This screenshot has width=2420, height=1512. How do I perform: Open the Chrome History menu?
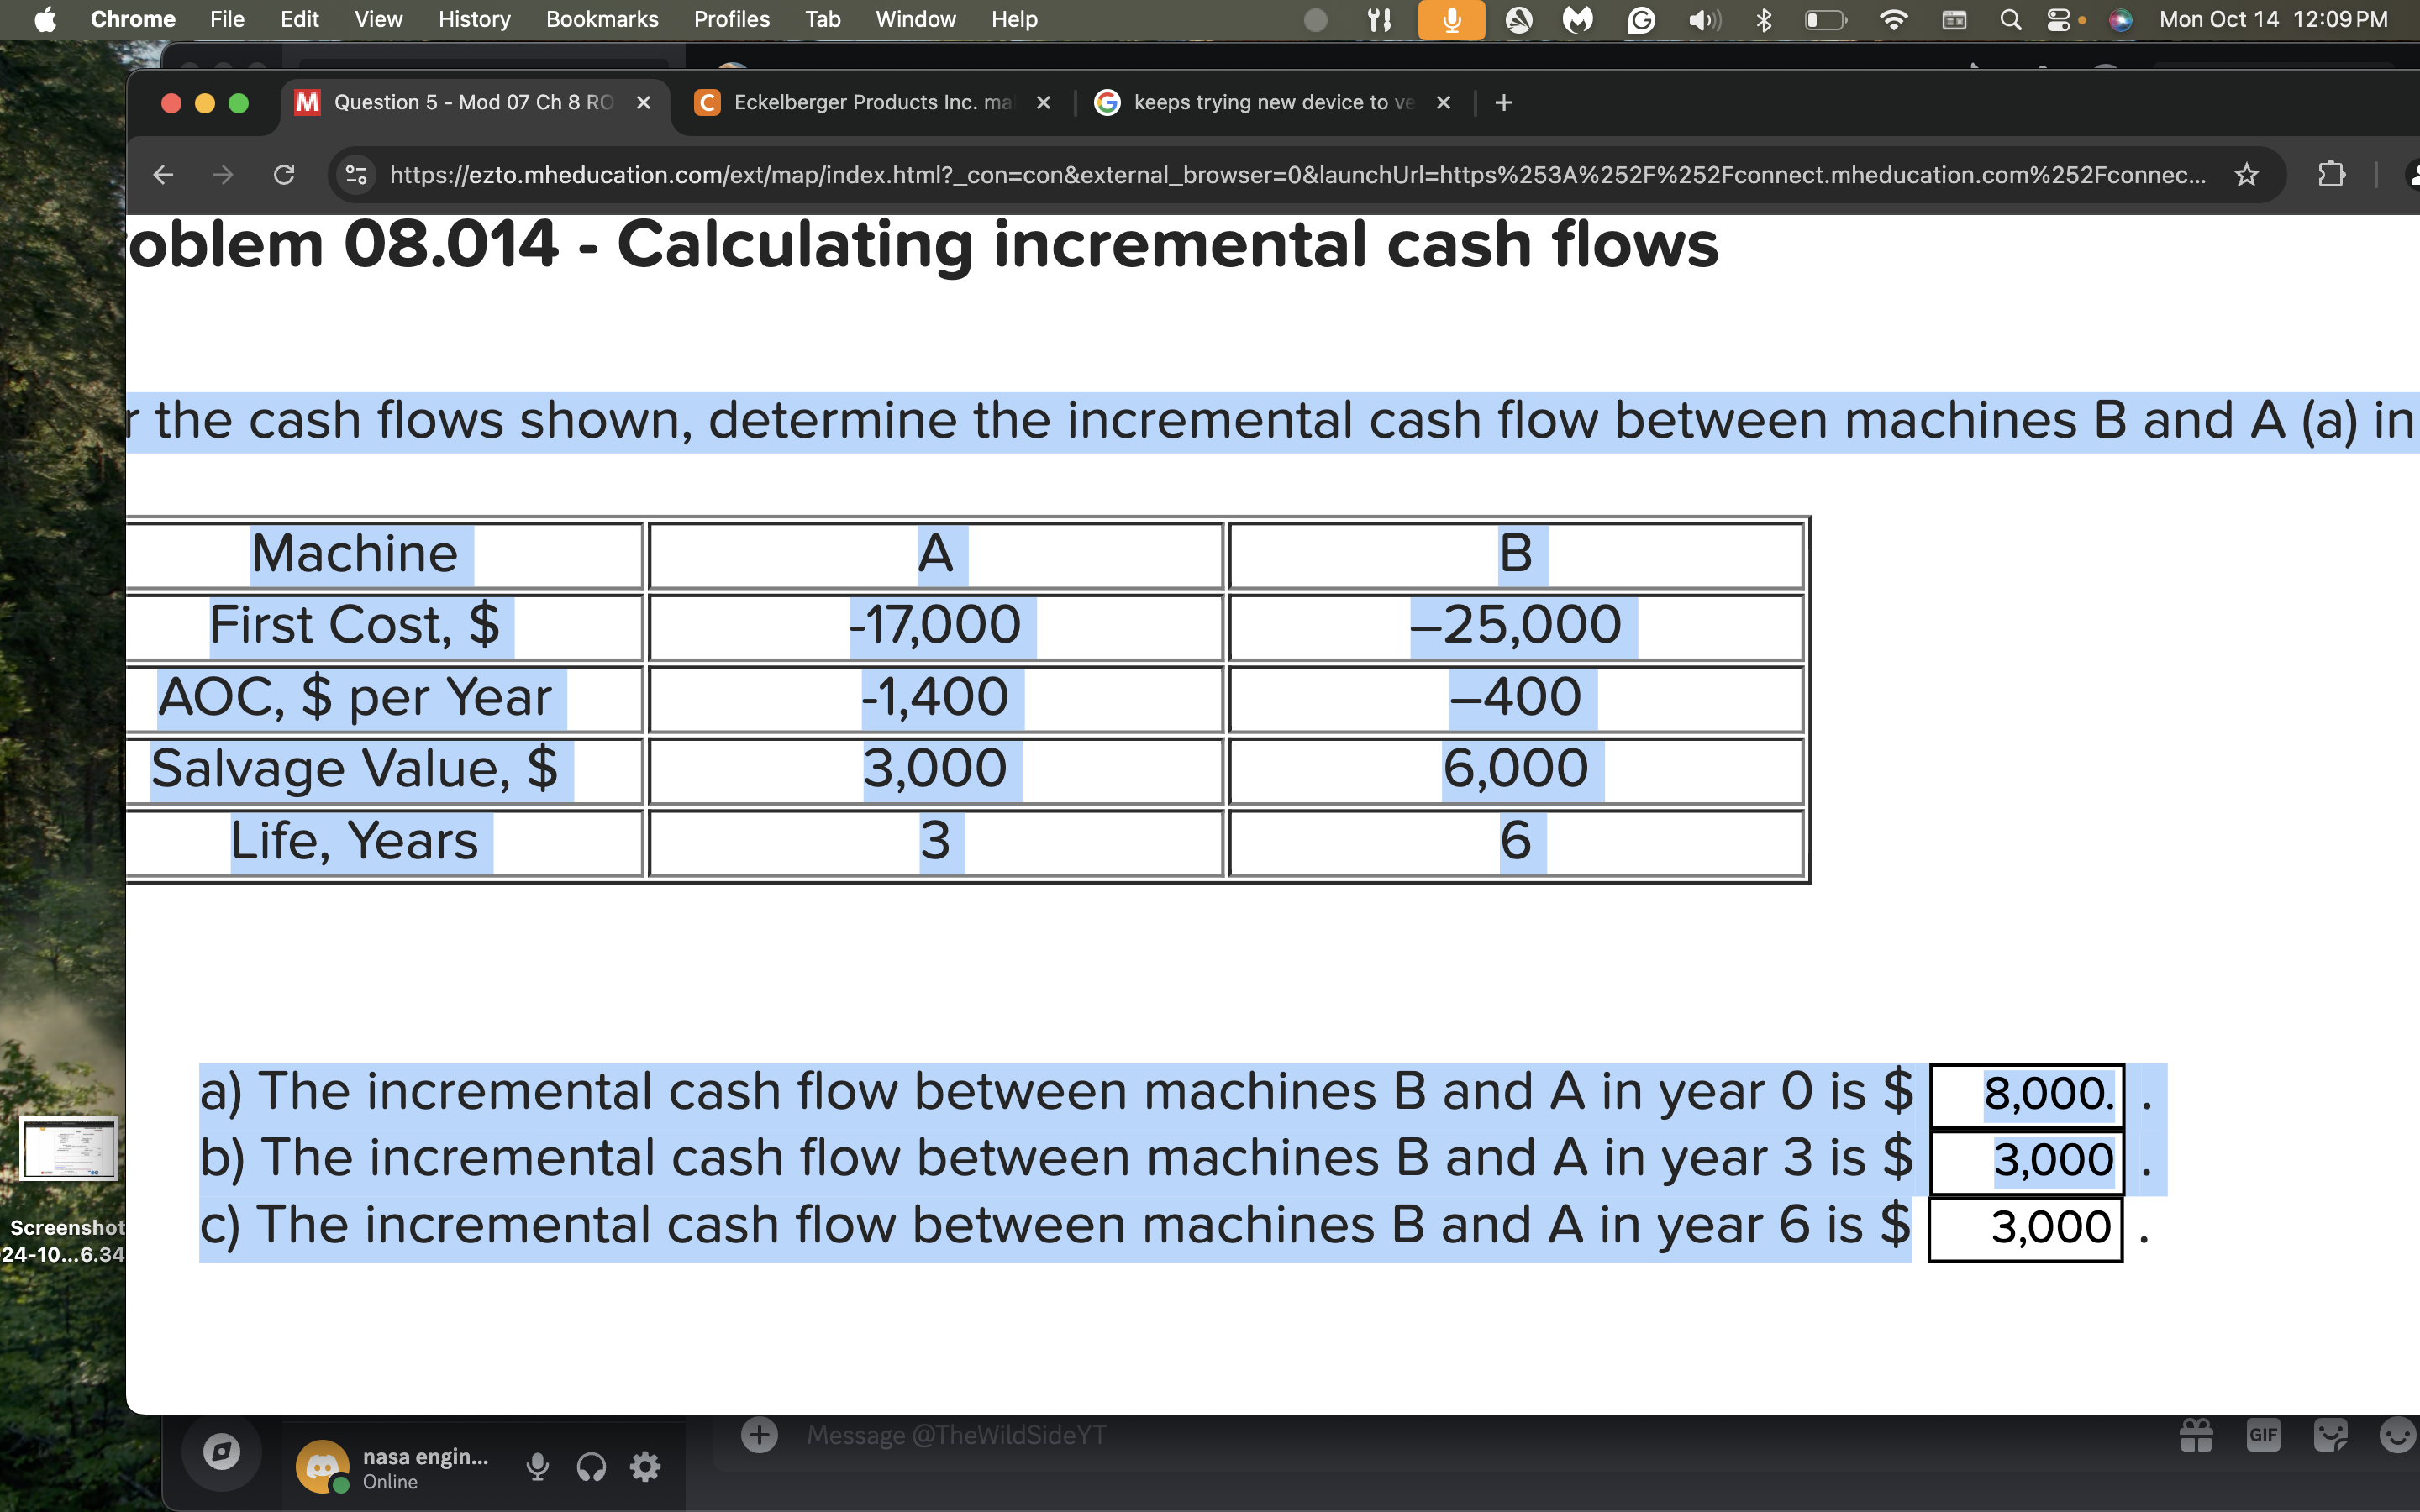[x=472, y=19]
